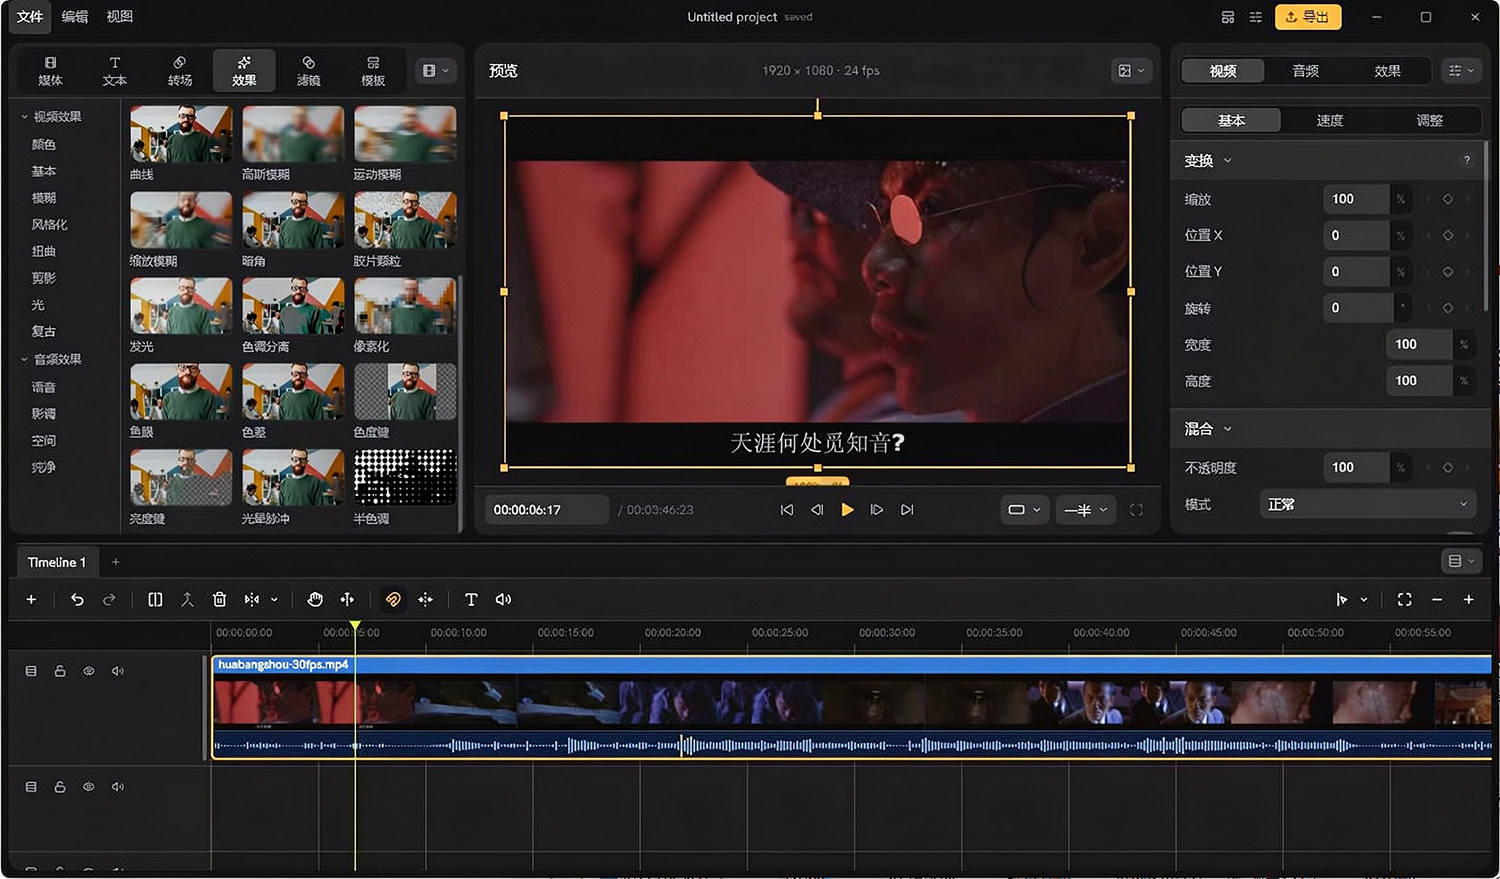Image resolution: width=1500 pixels, height=879 pixels.
Task: Collapse the 混合 section
Action: pyautogui.click(x=1228, y=429)
